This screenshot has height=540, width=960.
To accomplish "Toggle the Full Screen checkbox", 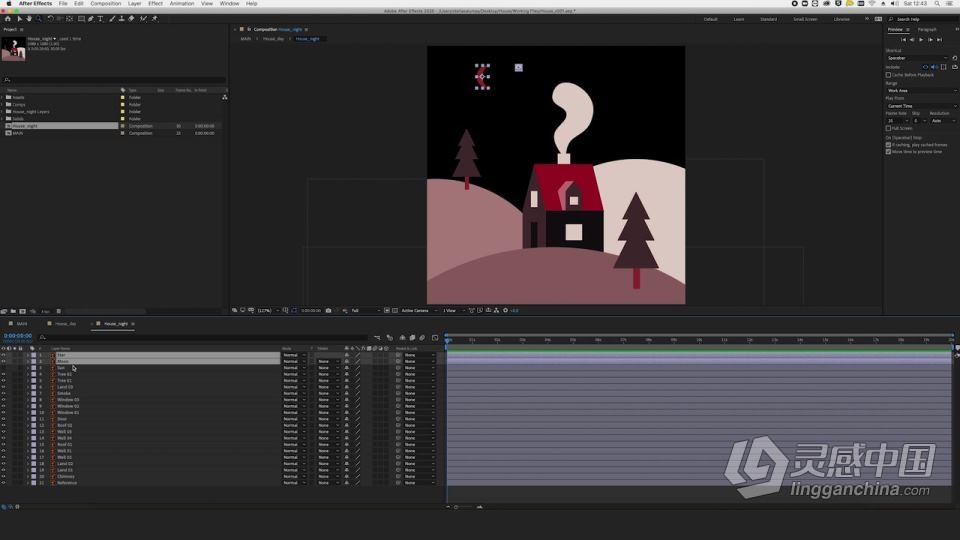I will tap(888, 129).
